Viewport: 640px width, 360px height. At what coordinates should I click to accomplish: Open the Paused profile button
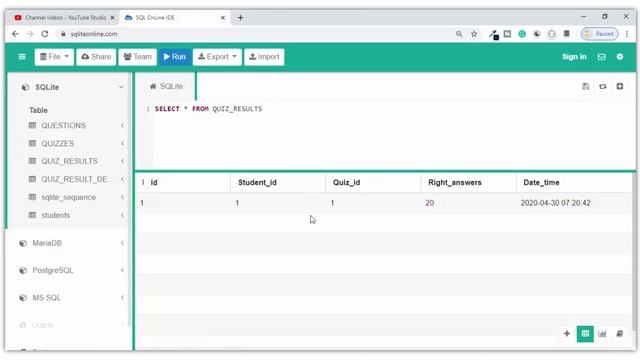click(599, 34)
